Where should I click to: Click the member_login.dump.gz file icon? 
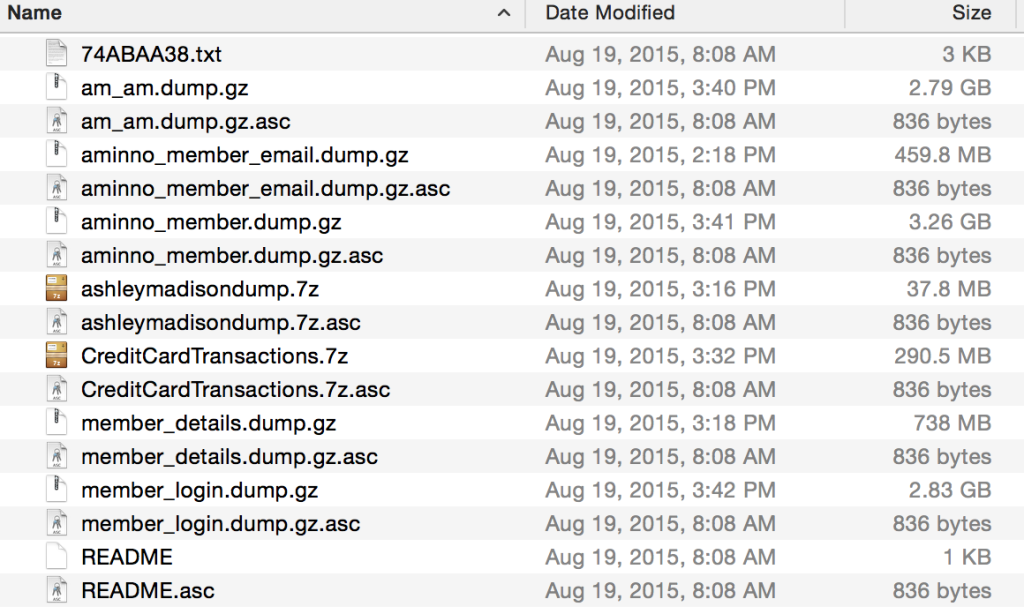(x=56, y=490)
